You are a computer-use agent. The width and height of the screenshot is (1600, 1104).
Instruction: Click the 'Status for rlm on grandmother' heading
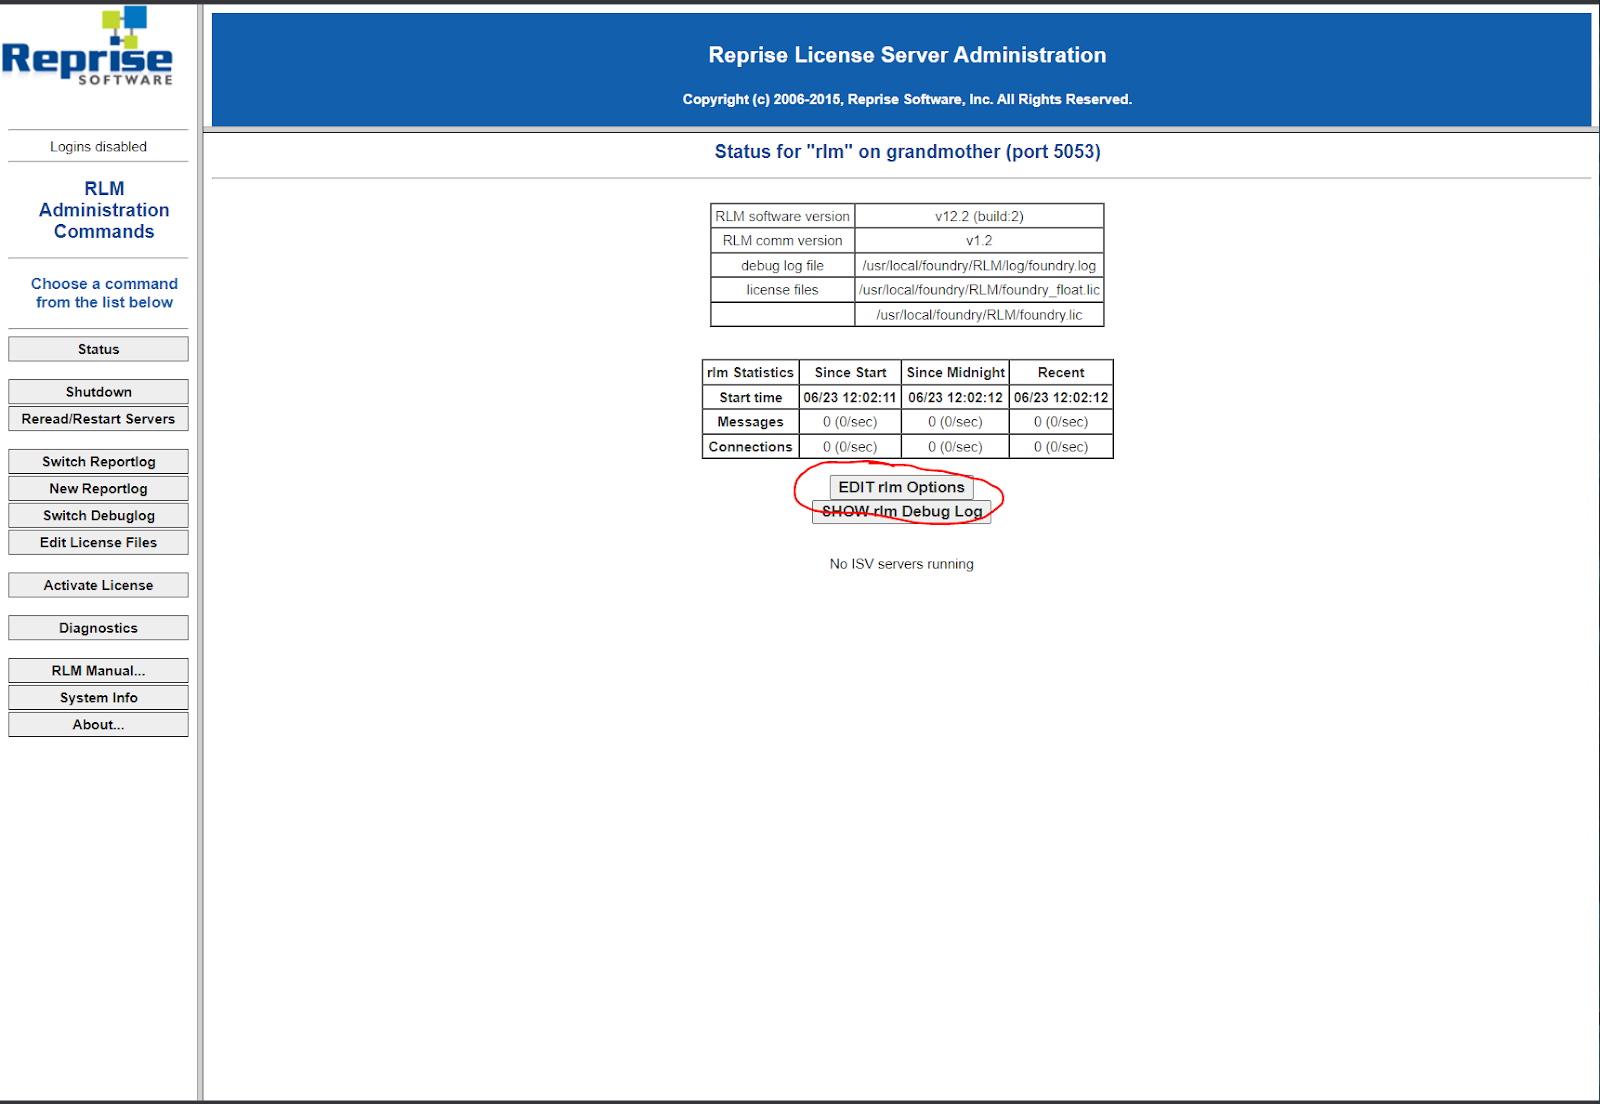[907, 152]
